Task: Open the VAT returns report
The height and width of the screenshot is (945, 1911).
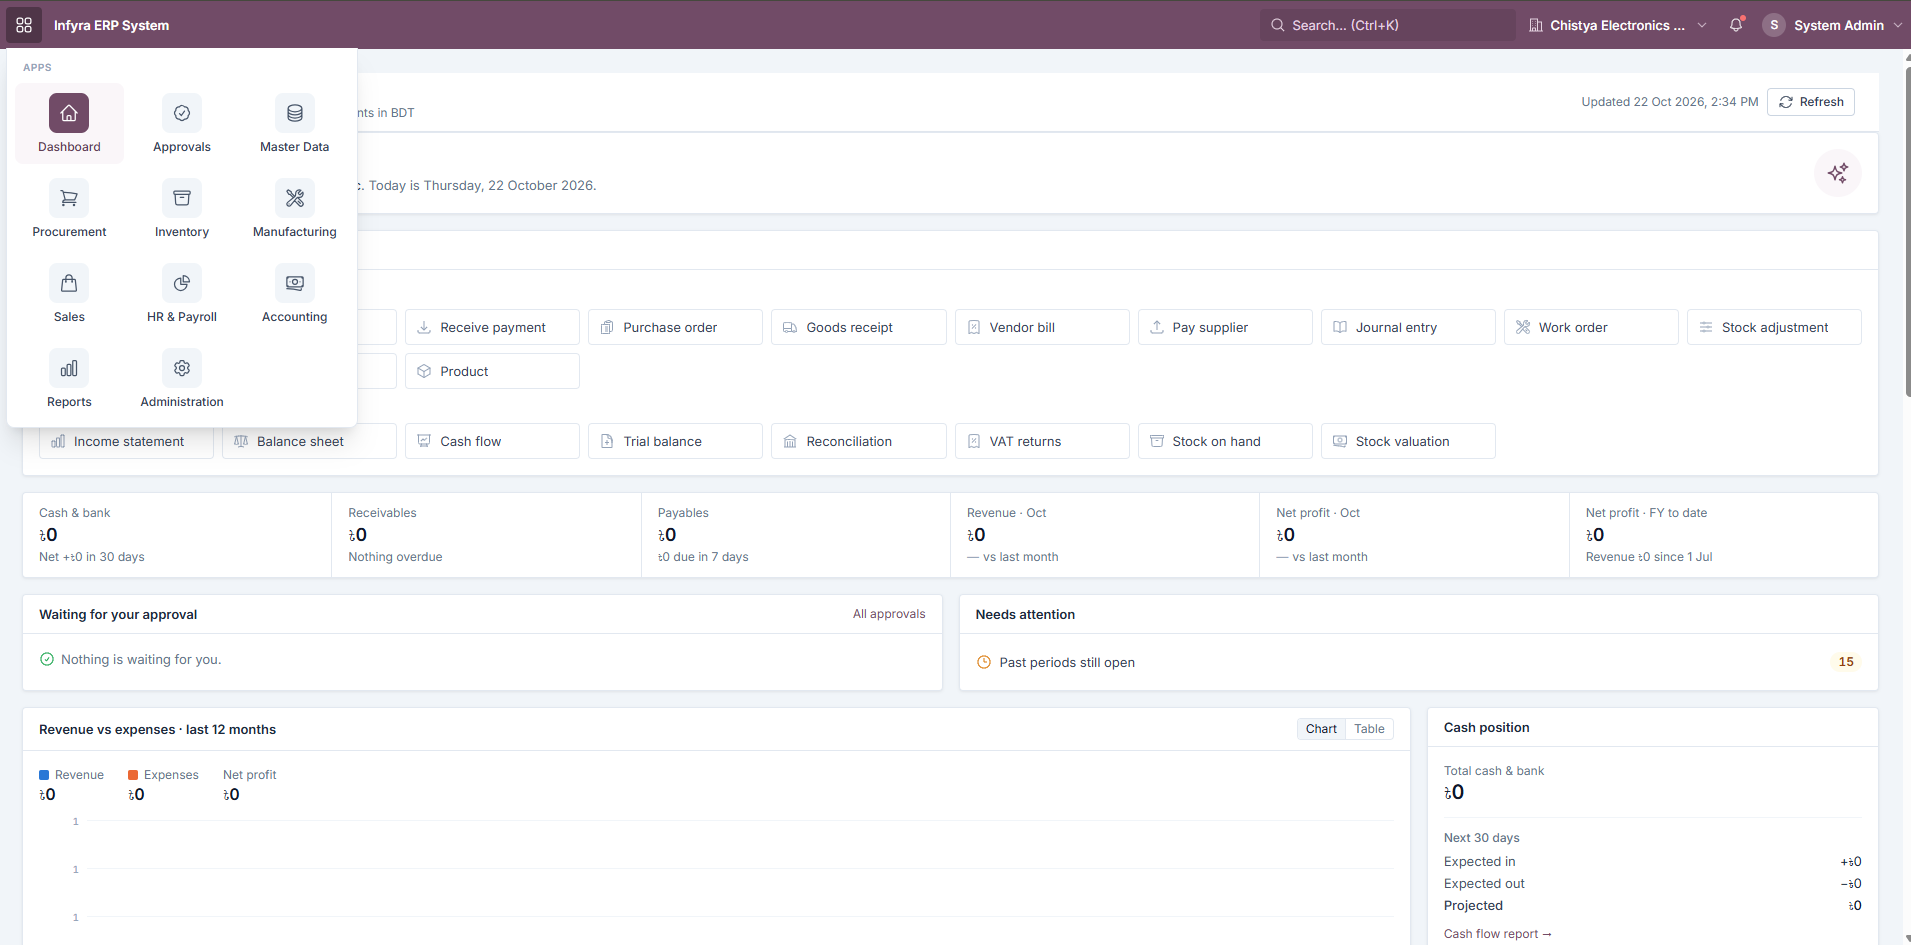Action: [1042, 441]
